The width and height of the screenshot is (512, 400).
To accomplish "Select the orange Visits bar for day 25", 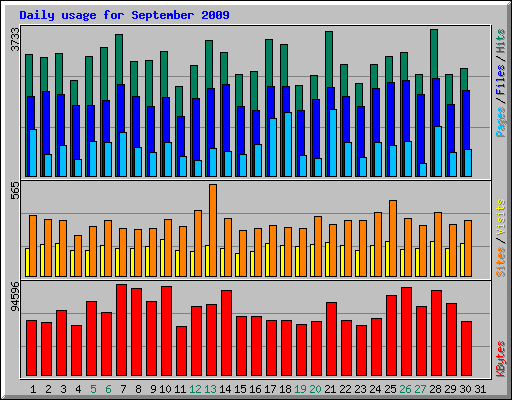I will point(393,238).
